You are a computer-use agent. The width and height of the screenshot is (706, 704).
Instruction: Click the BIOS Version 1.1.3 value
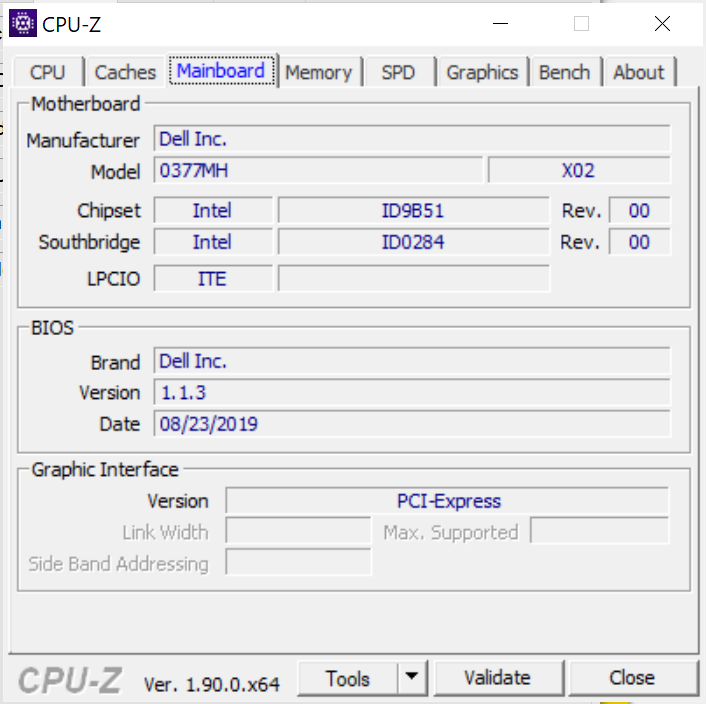[412, 393]
